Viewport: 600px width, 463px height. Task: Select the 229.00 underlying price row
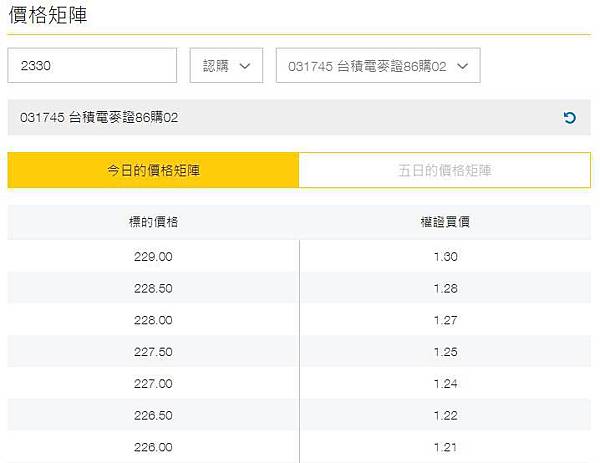click(x=299, y=256)
